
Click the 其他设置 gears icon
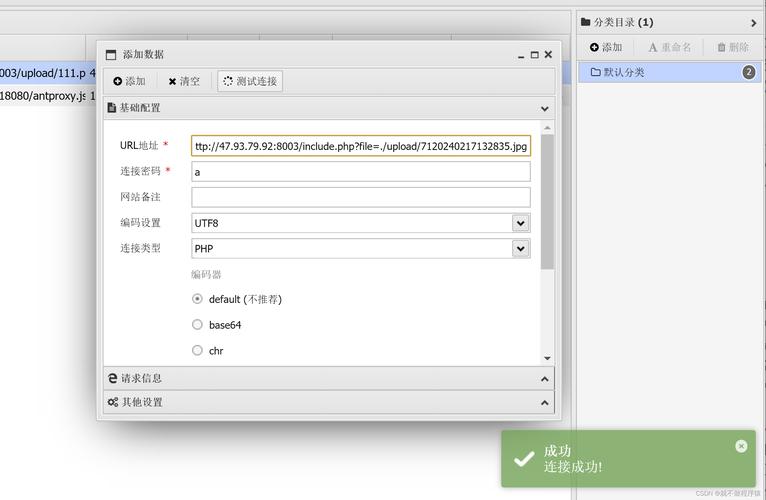113,402
